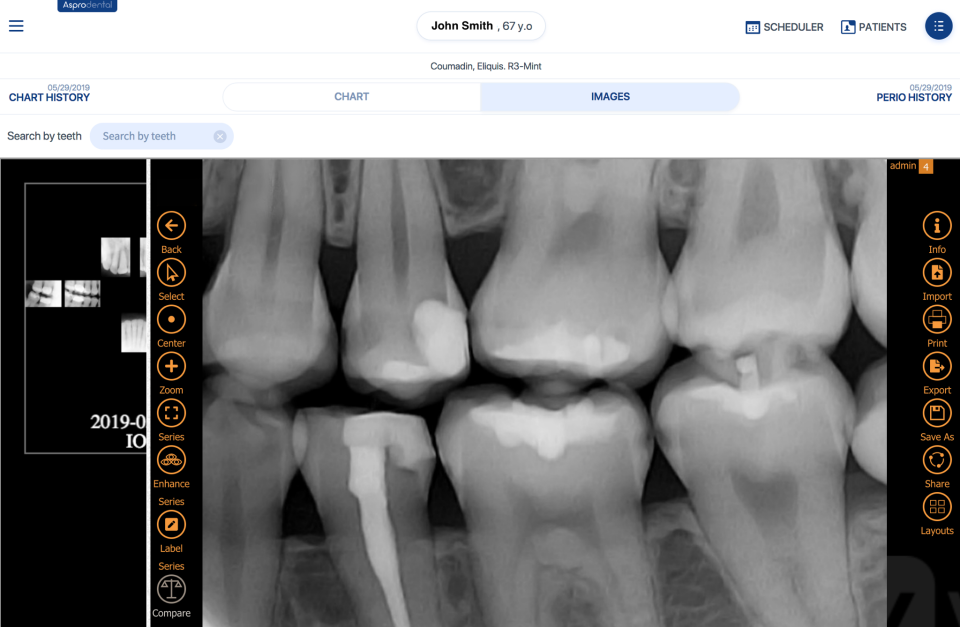Save the image with Save As
This screenshot has height=627, width=960.
tap(937, 413)
